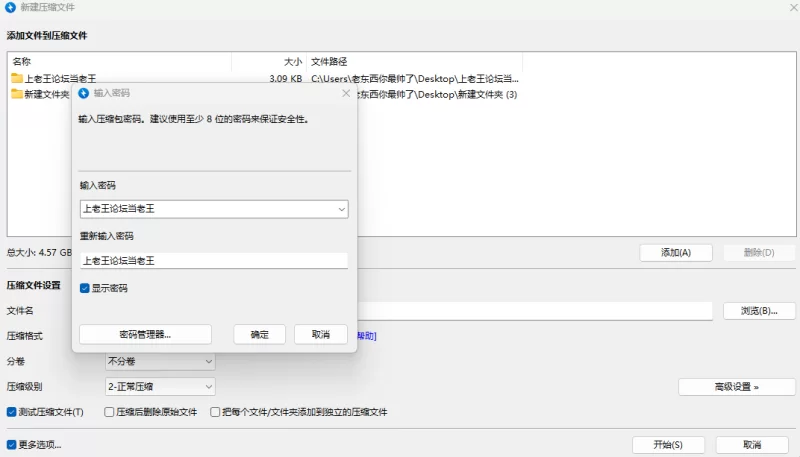Close the 新建压缩文件 main window
Screen dimensions: 800x457
click(x=794, y=7)
